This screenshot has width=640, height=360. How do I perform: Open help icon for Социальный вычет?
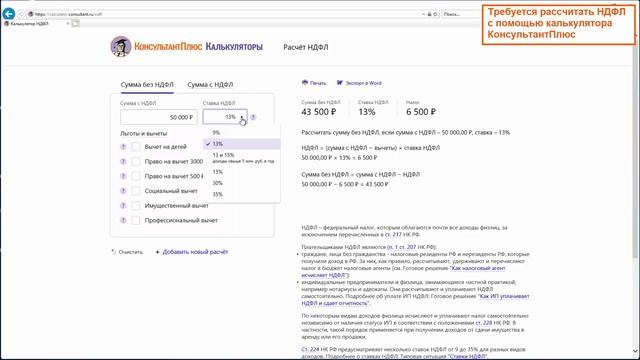pyautogui.click(x=123, y=191)
